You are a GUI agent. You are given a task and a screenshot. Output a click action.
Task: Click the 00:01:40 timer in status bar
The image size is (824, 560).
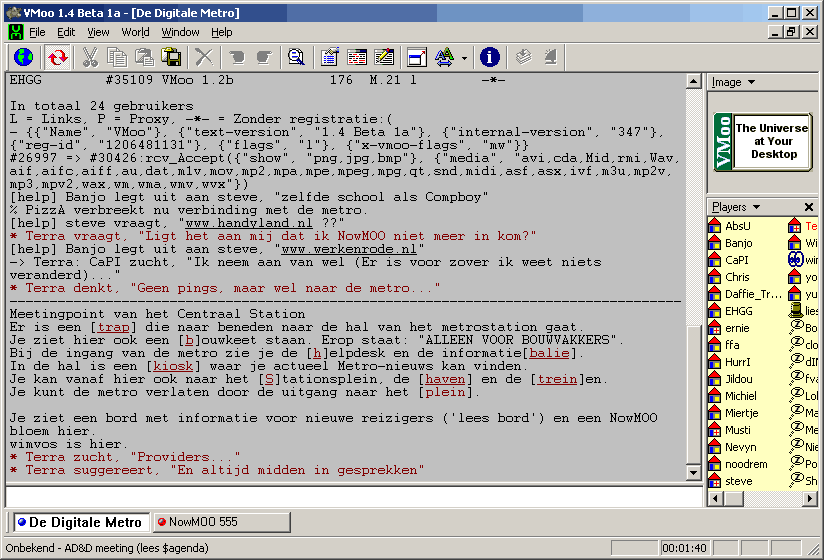pyautogui.click(x=684, y=548)
